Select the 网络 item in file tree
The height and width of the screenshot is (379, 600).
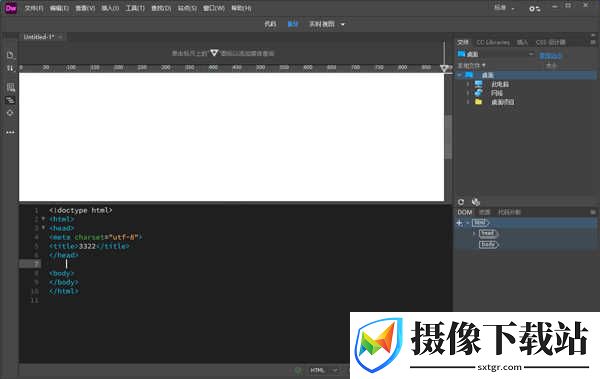click(497, 93)
